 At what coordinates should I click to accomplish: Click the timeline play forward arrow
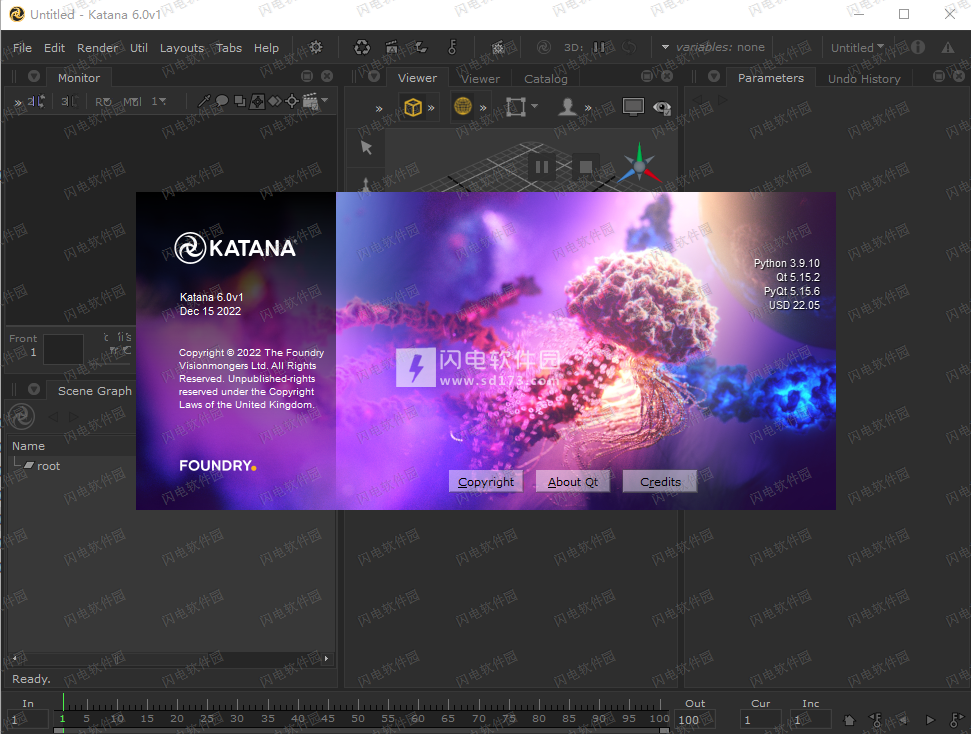(930, 720)
